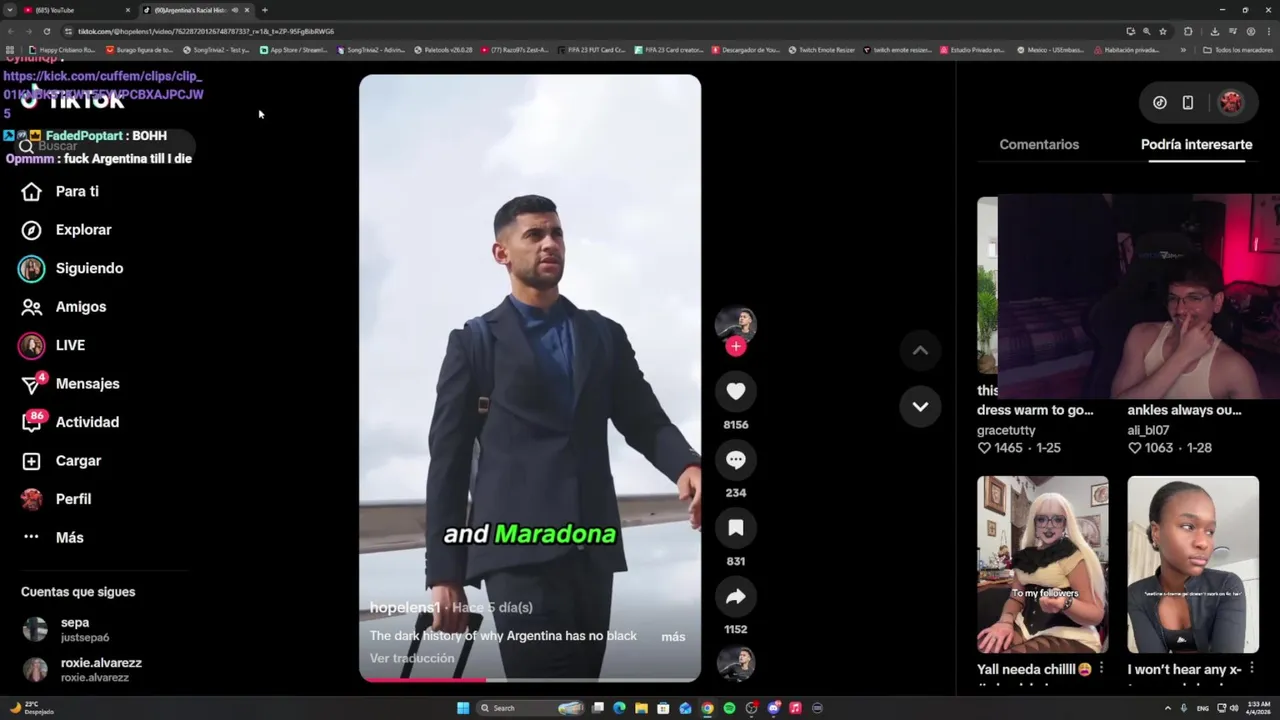Open the hopelens1 username on the video
This screenshot has height=720, width=1280.
pyautogui.click(x=405, y=608)
